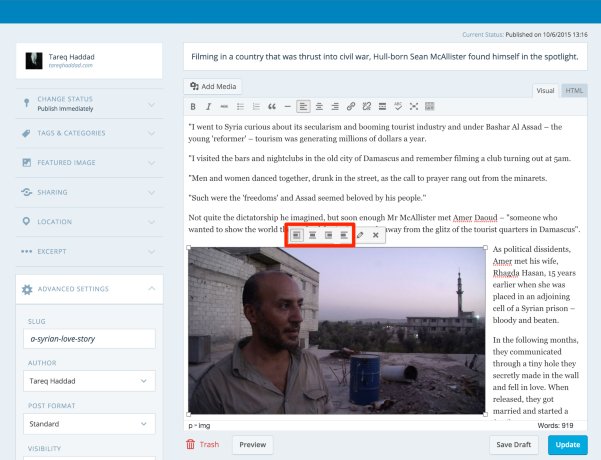Click the Add Media button
601x460 pixels.
click(x=213, y=87)
